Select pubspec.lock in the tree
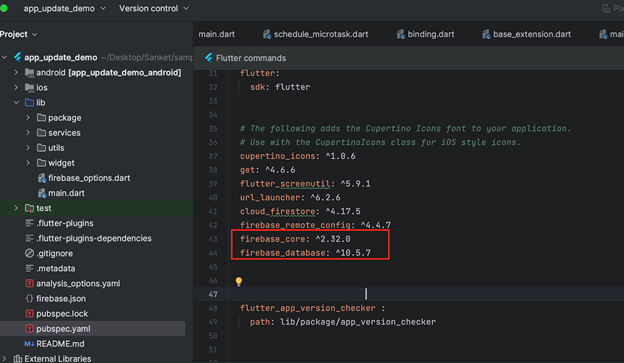The width and height of the screenshot is (624, 363). point(62,314)
